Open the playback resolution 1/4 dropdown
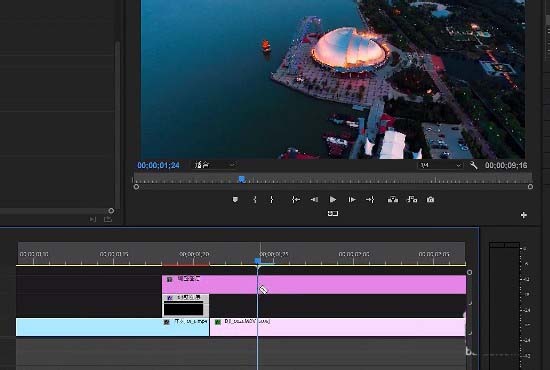This screenshot has height=370, width=550. tap(441, 165)
